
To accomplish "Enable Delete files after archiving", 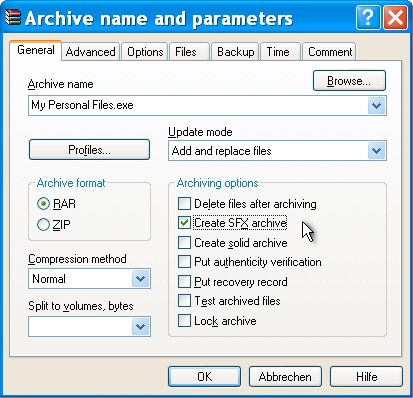I will tap(184, 204).
